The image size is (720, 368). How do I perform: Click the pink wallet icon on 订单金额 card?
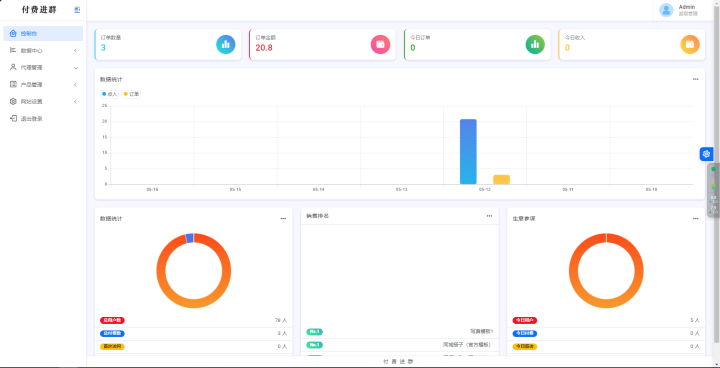pos(380,45)
